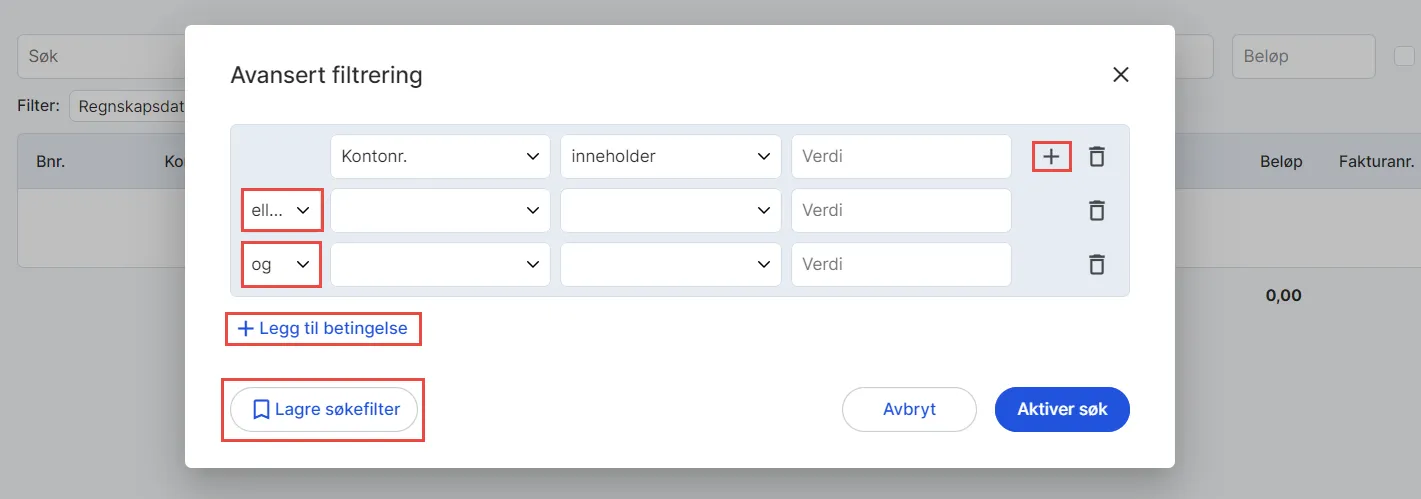Click the Avbryt button
This screenshot has height=499, width=1421.
tap(909, 409)
